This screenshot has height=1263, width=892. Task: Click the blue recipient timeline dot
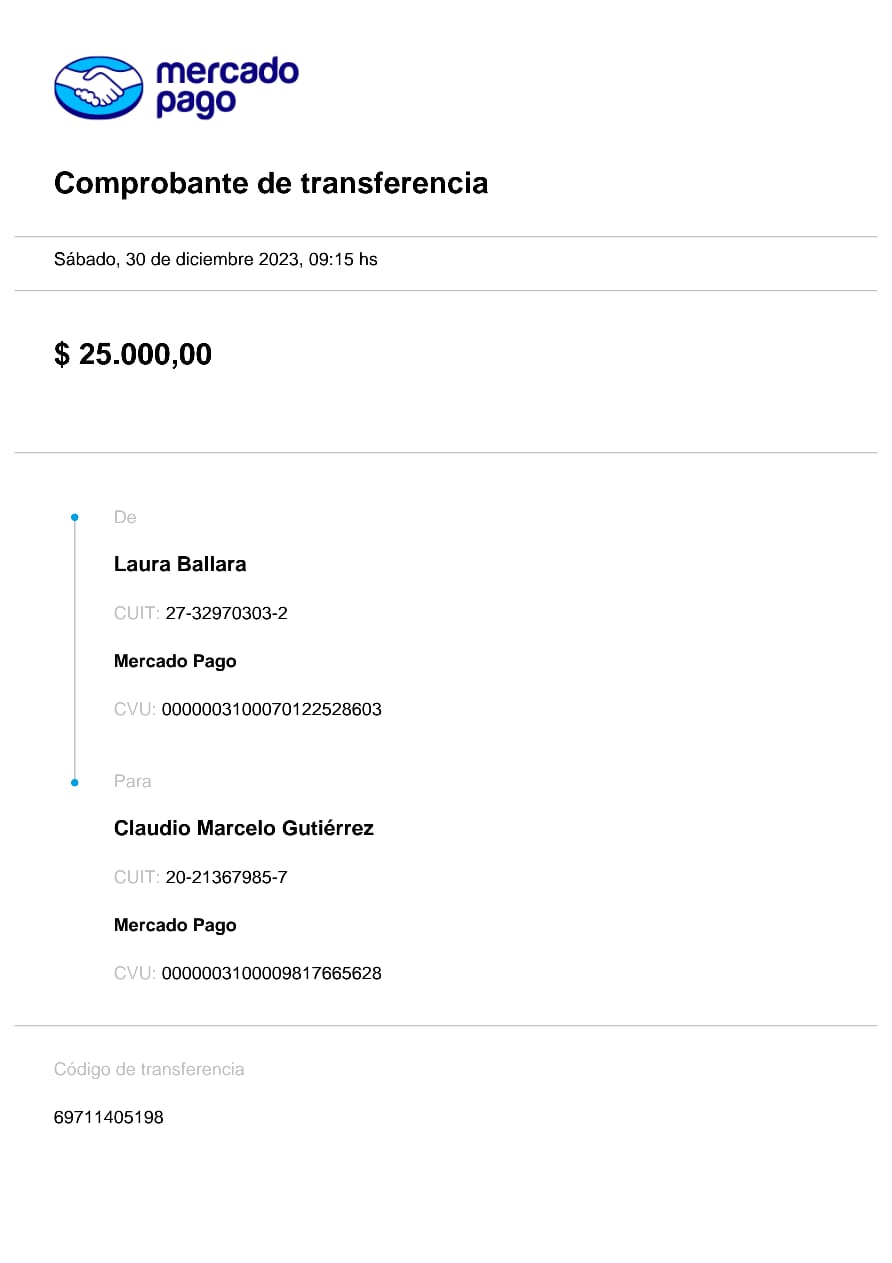[75, 782]
